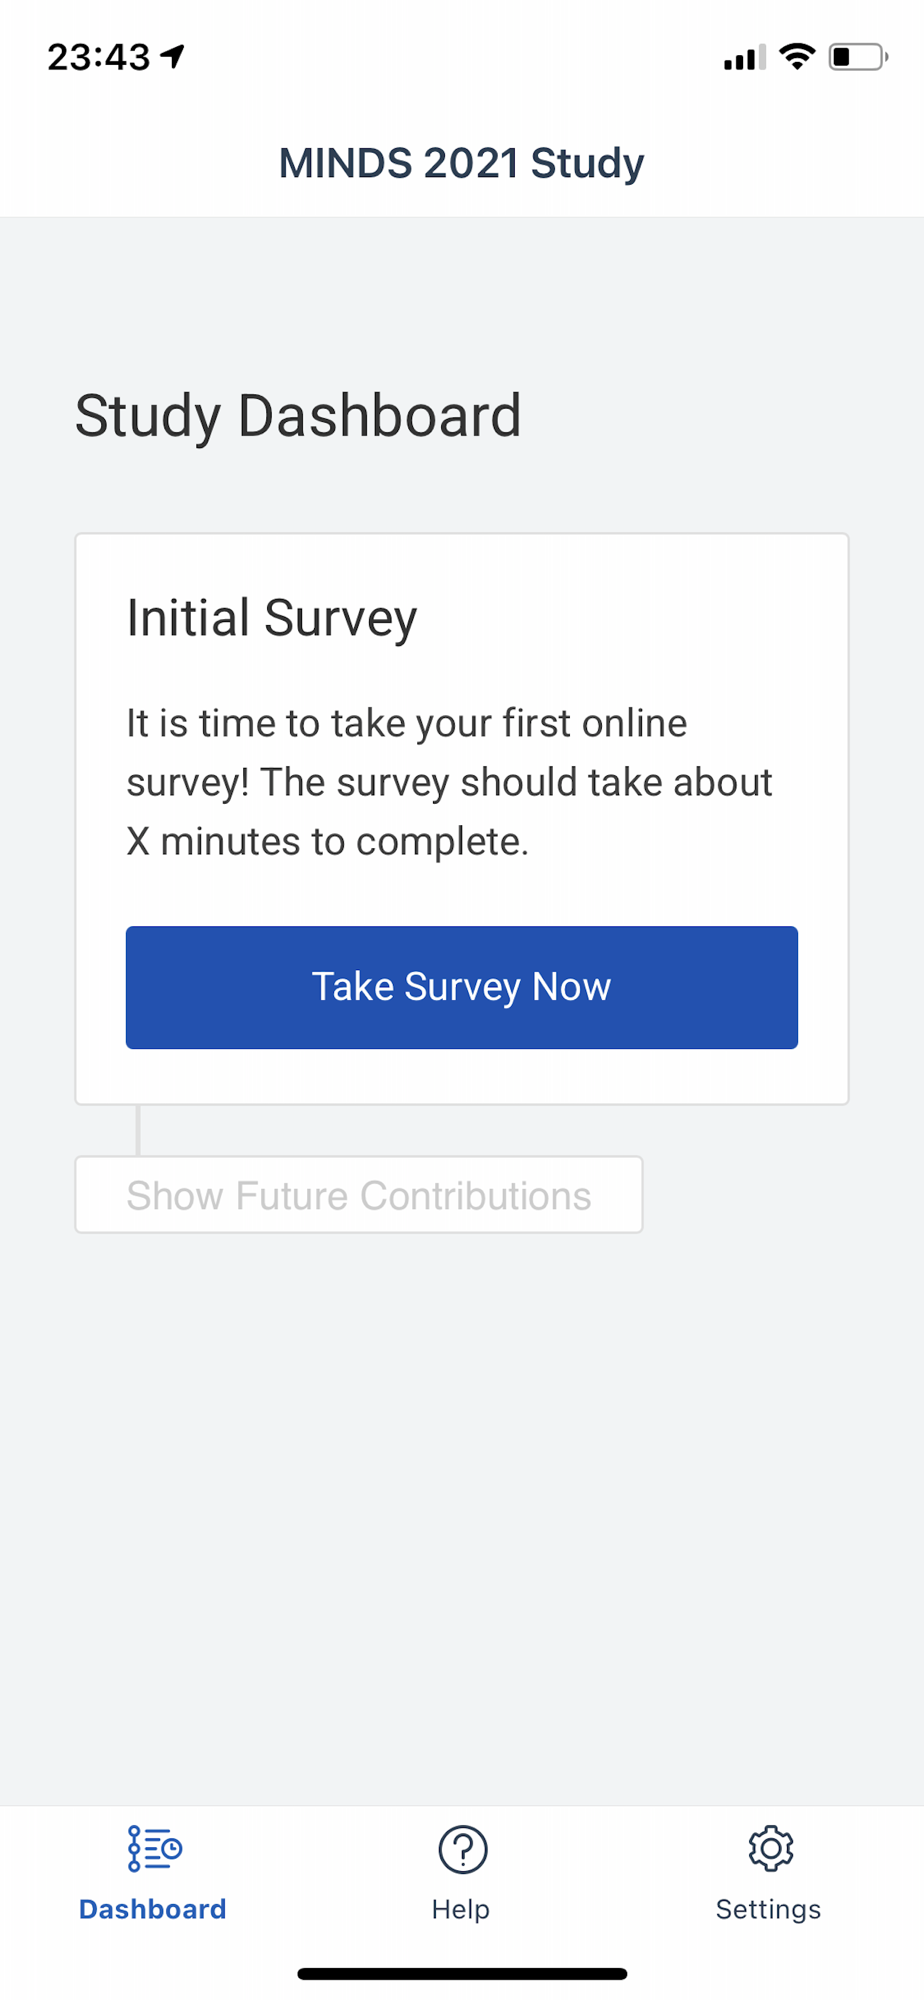Tap the 23:43 clock in status bar

(98, 58)
